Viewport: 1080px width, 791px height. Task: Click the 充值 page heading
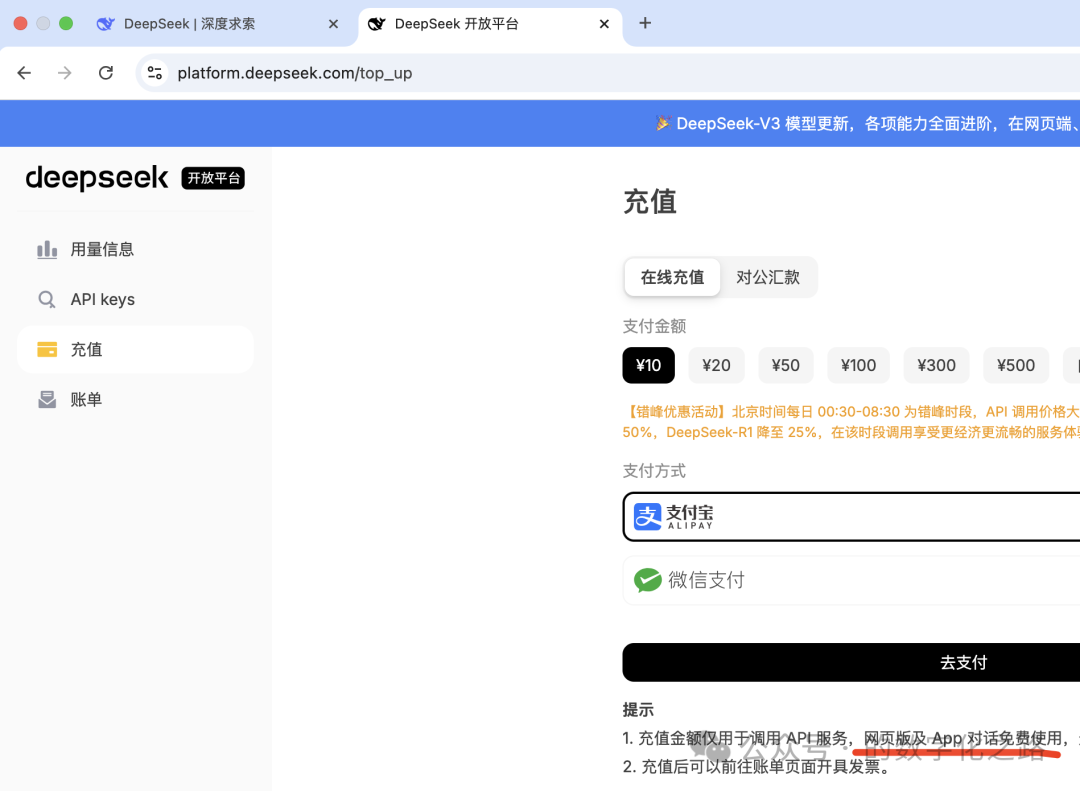tap(650, 202)
